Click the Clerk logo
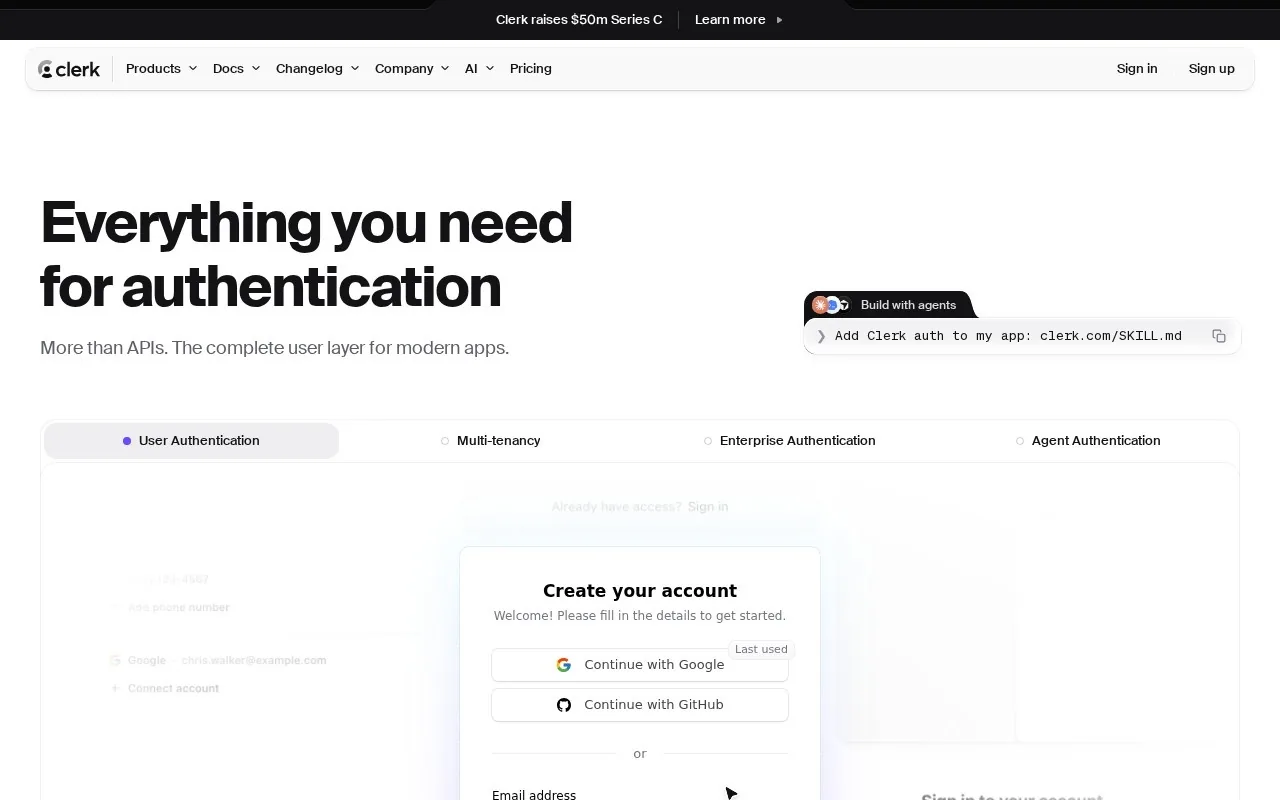This screenshot has width=1280, height=800. pyautogui.click(x=69, y=69)
